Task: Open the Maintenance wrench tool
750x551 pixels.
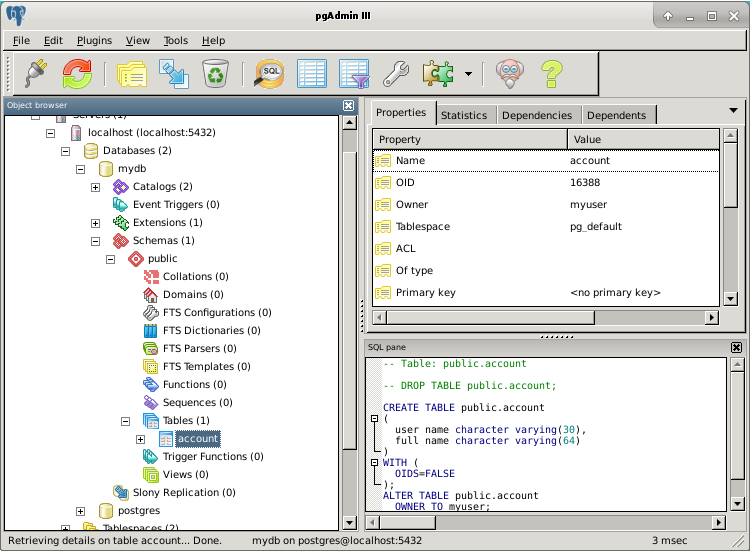Action: [396, 74]
